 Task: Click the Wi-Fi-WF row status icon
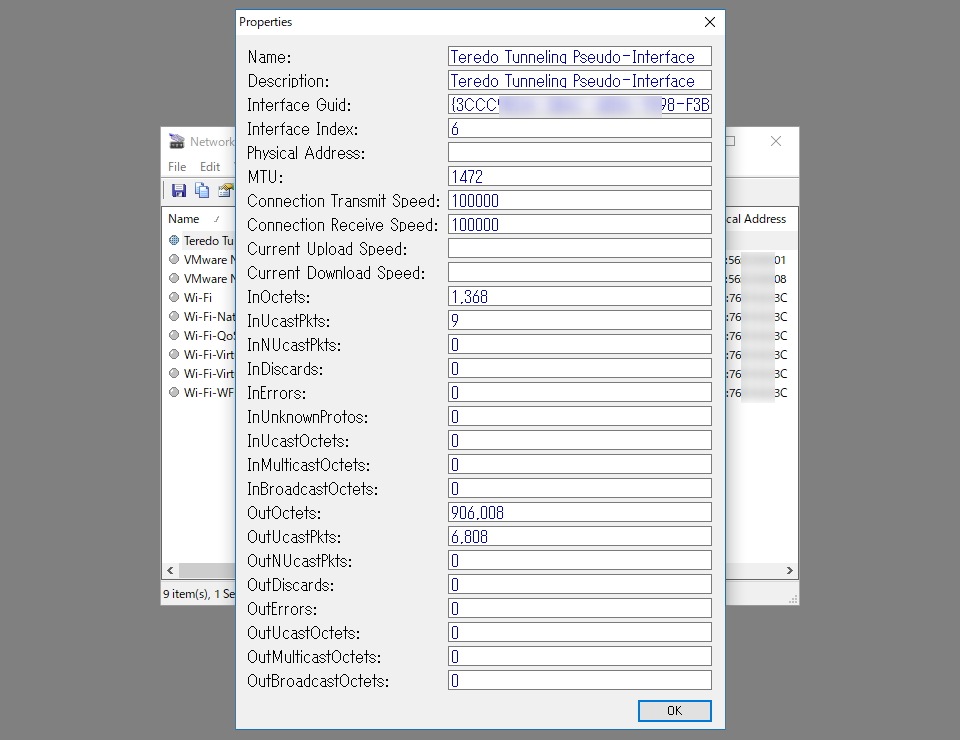click(174, 392)
